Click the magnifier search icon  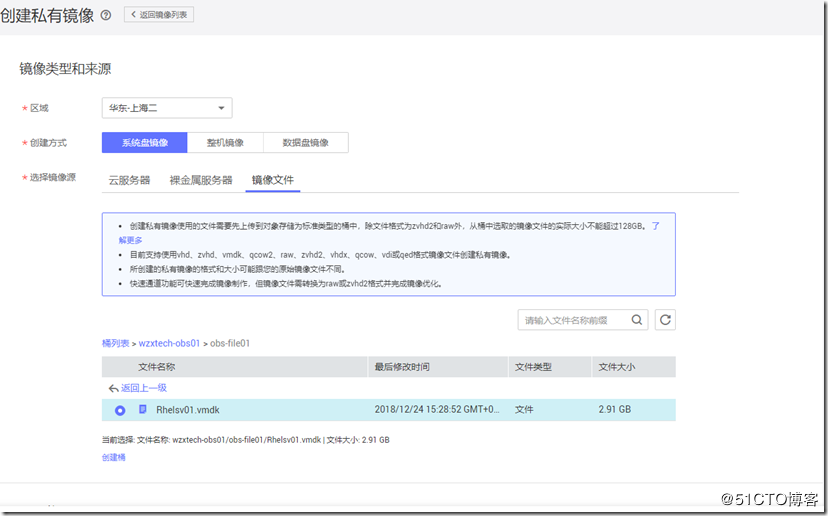pyautogui.click(x=637, y=320)
